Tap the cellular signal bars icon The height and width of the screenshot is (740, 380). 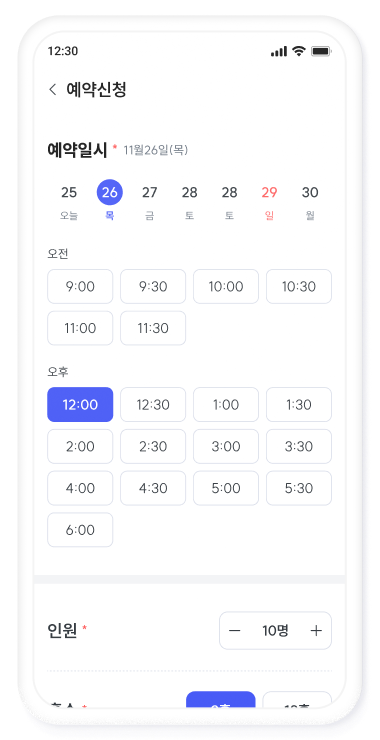pos(279,51)
